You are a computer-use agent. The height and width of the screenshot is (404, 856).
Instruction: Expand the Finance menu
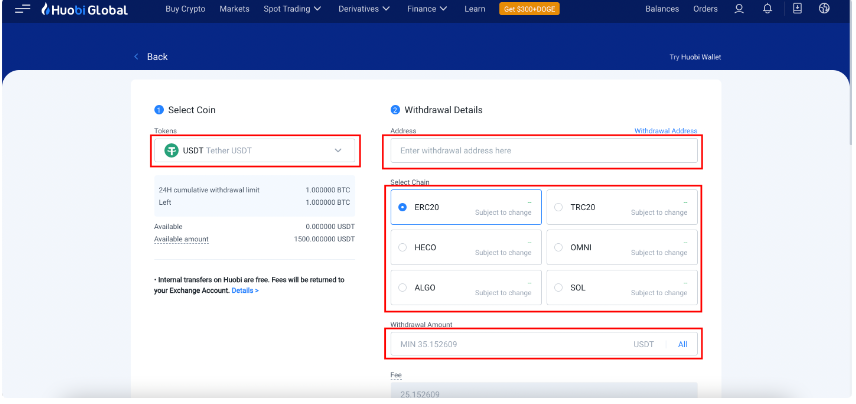(x=427, y=9)
